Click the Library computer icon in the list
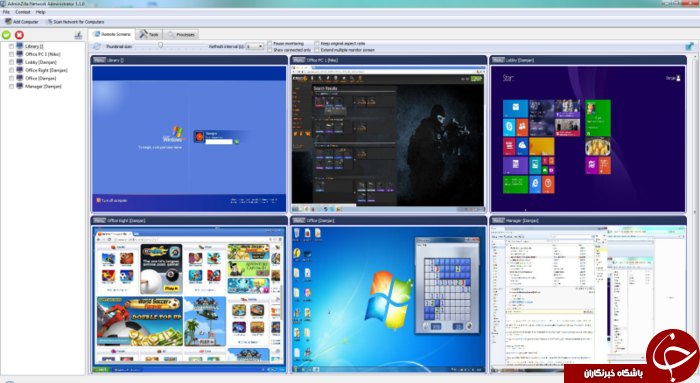This screenshot has height=383, width=700. tap(20, 46)
